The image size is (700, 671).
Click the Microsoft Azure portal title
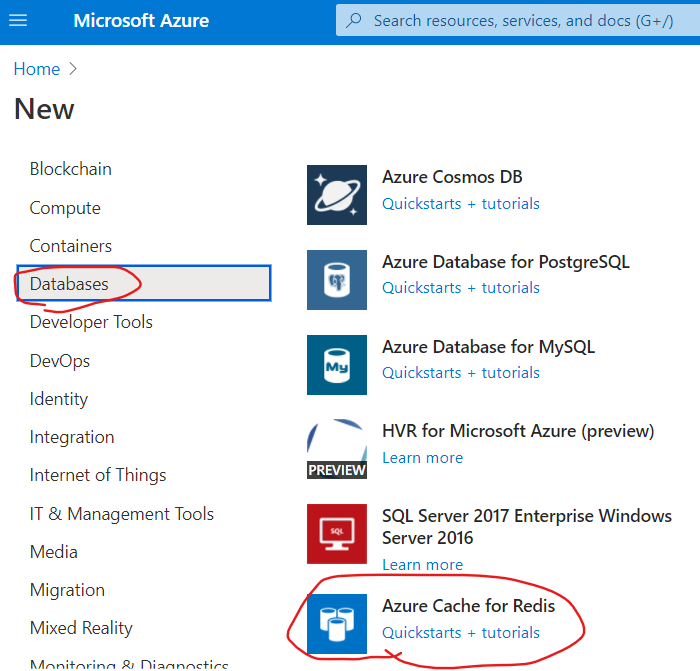click(142, 21)
